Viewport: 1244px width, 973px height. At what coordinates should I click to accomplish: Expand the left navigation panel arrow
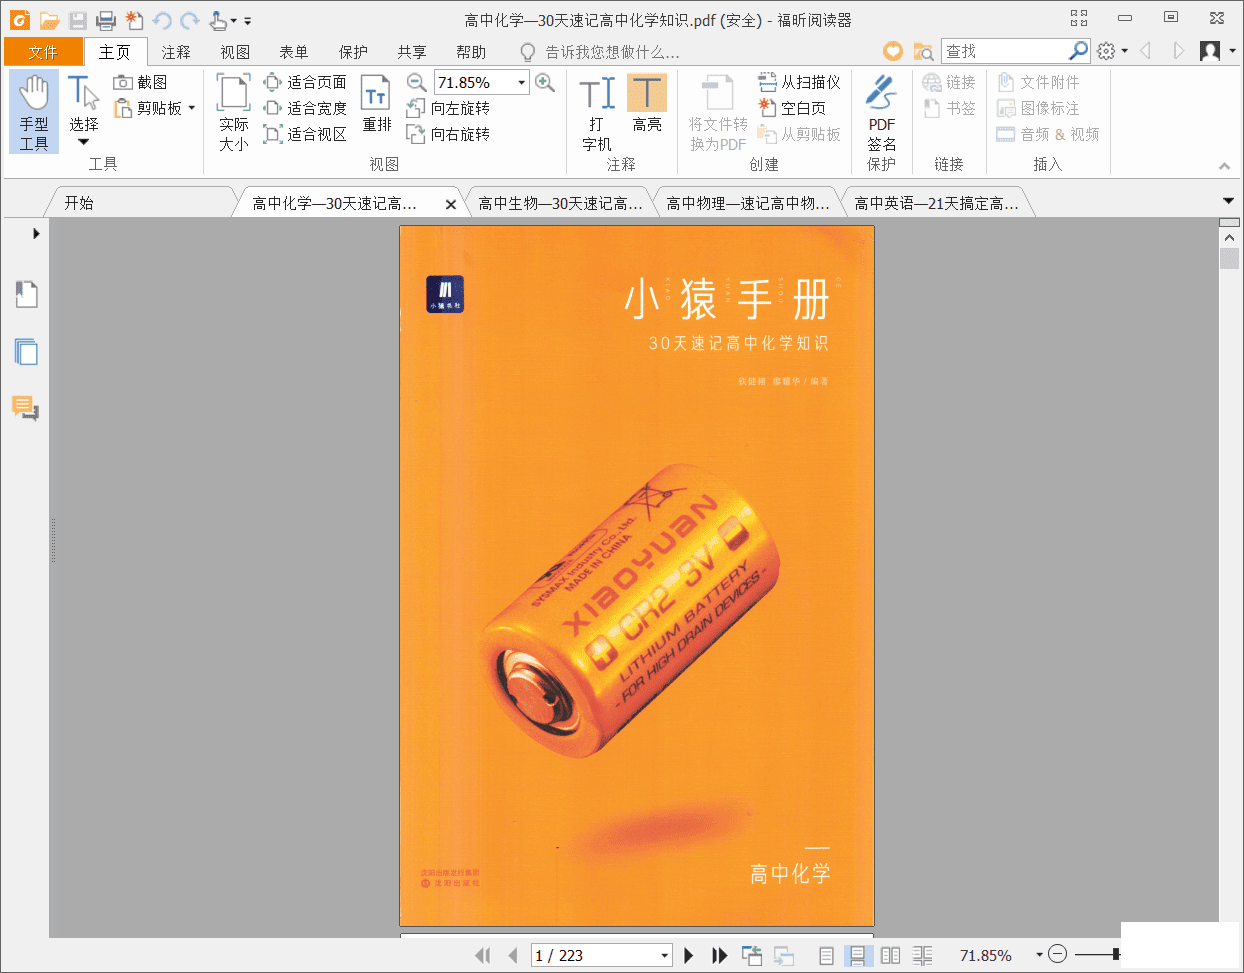[36, 233]
